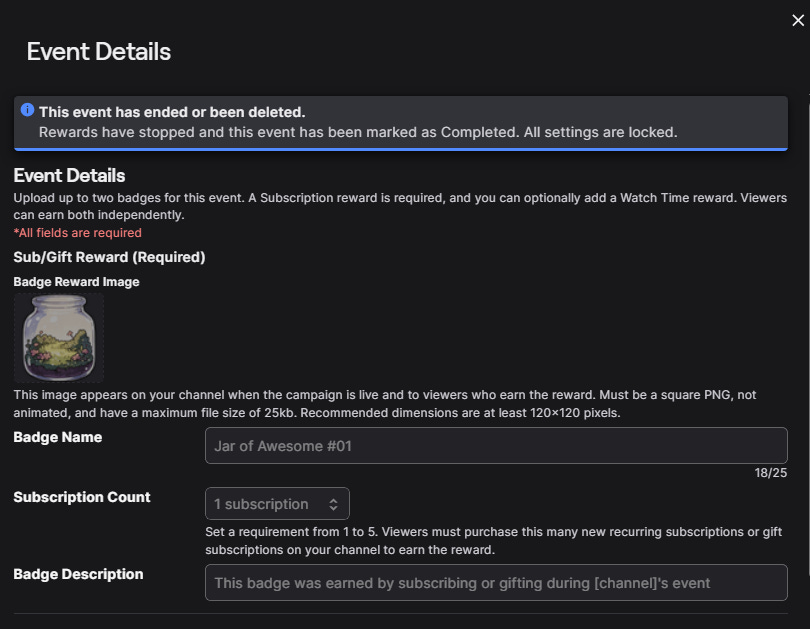Click the 'Rewards have stopped' banner message
810x629 pixels.
click(x=358, y=132)
